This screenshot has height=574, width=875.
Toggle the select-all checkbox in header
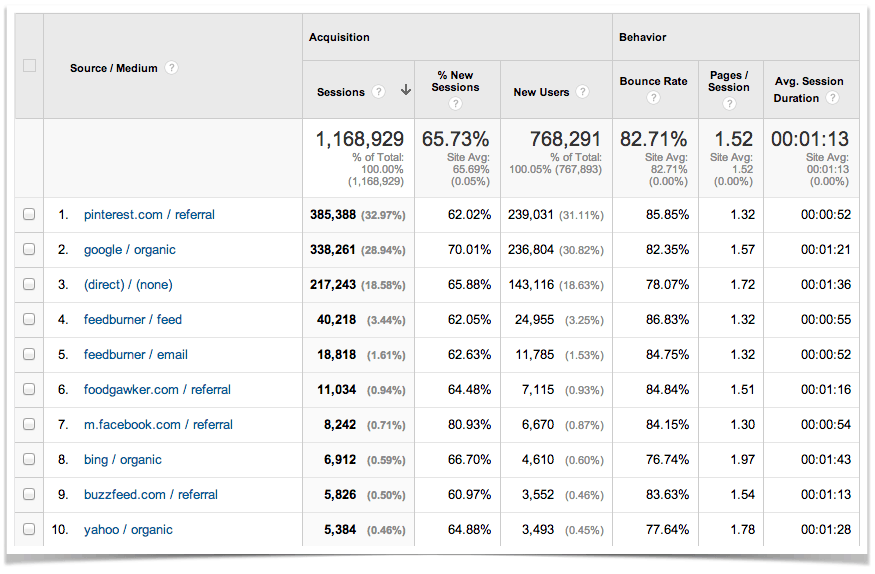pyautogui.click(x=29, y=66)
